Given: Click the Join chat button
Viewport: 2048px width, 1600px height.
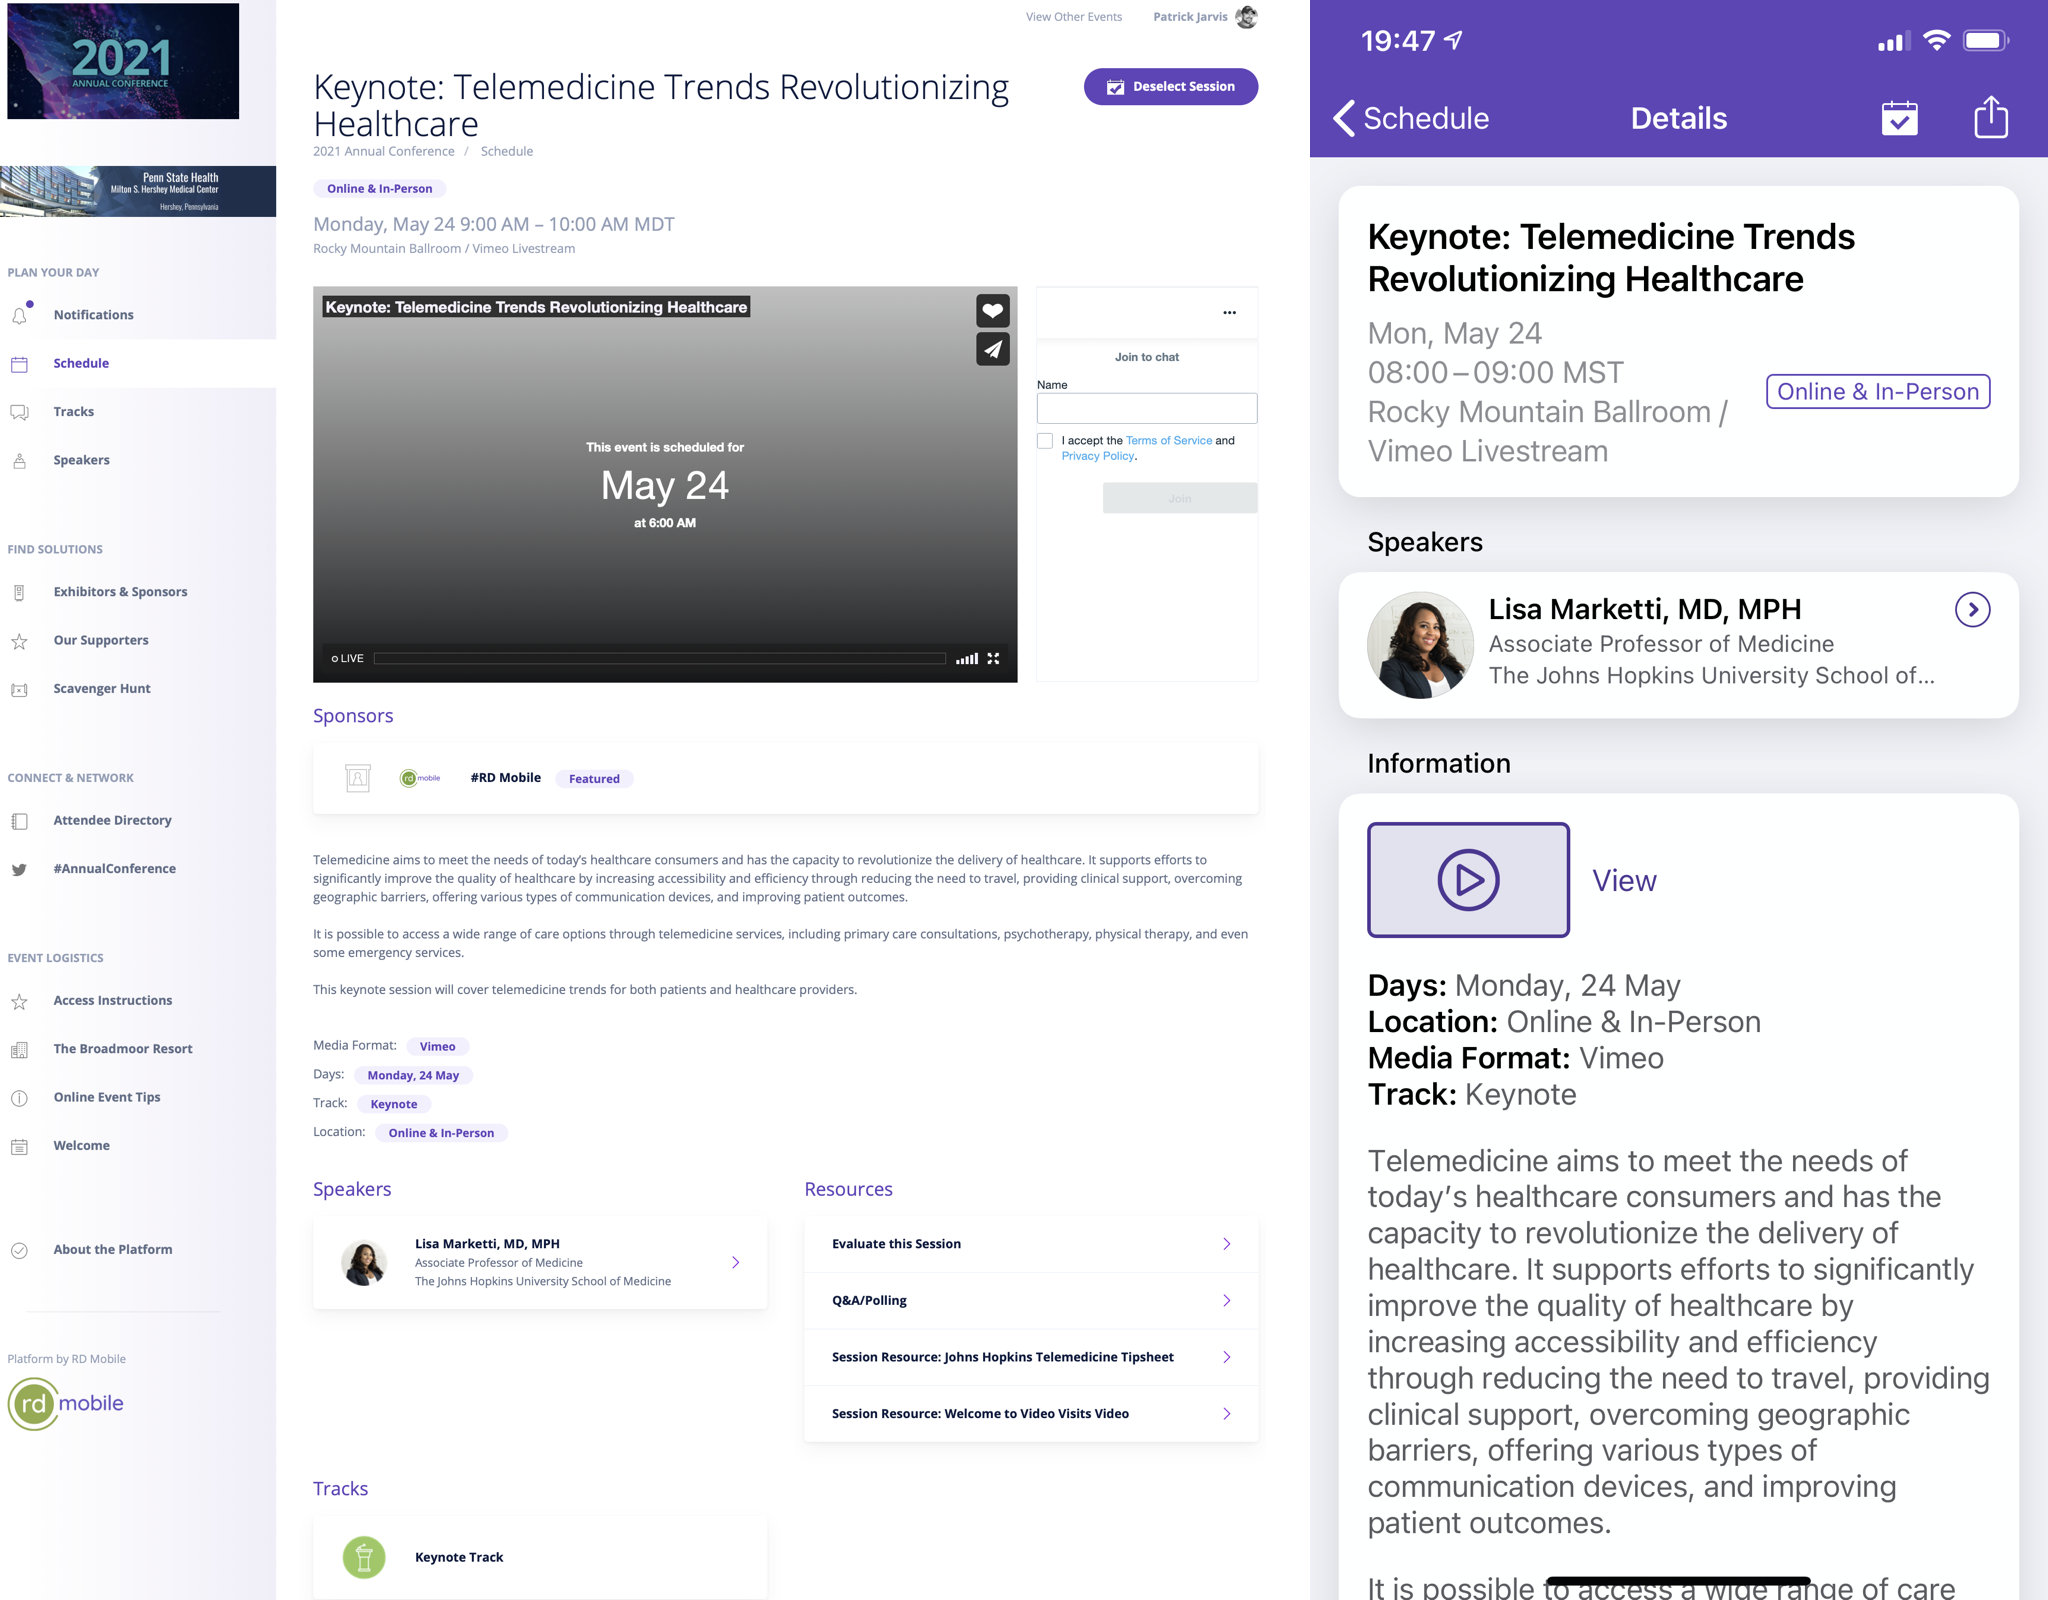Looking at the screenshot, I should click(1180, 498).
